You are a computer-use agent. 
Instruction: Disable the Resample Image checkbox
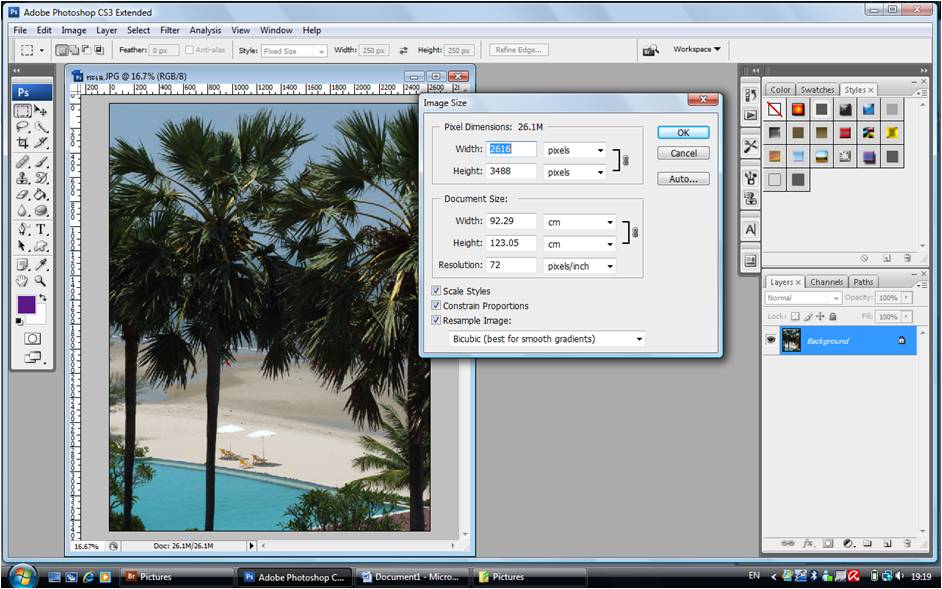pos(436,321)
